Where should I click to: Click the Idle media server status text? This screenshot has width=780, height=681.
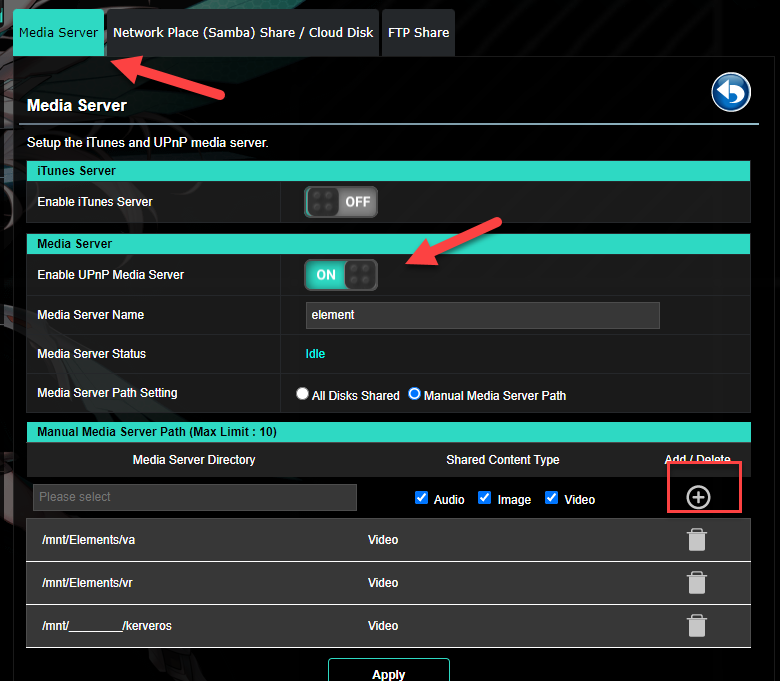pos(315,354)
